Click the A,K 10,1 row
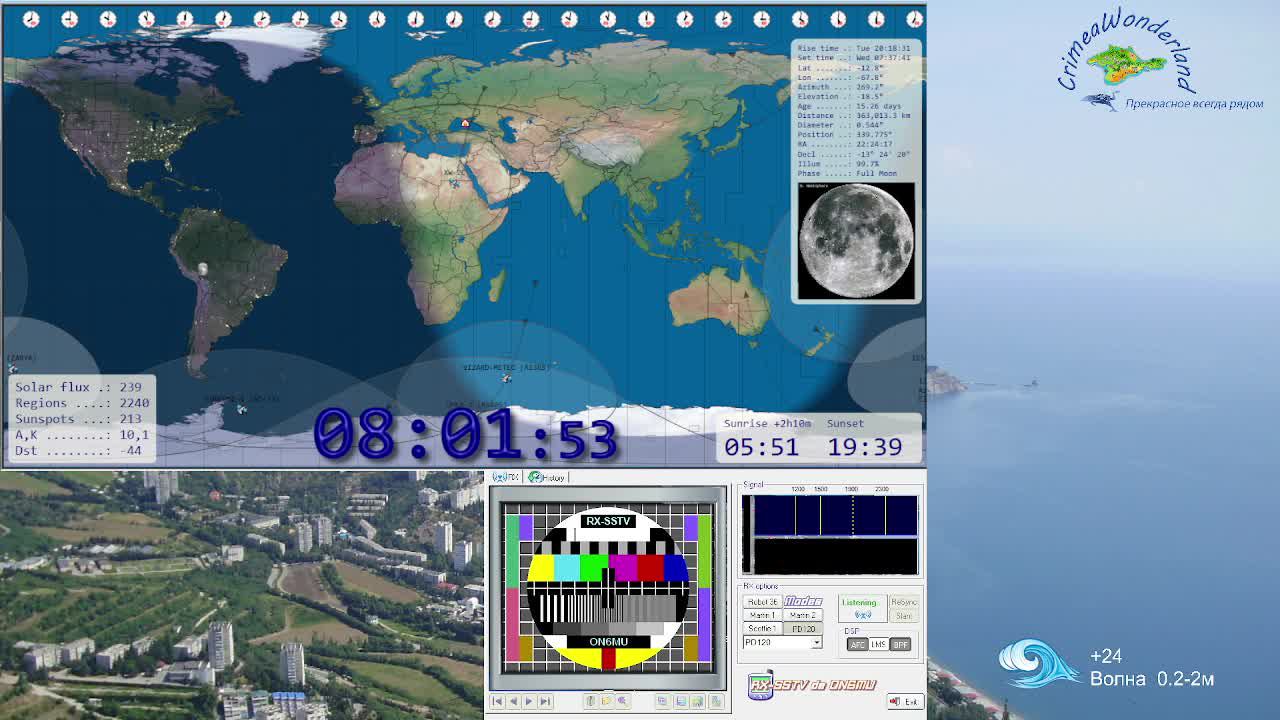Viewport: 1280px width, 720px height. [x=82, y=435]
